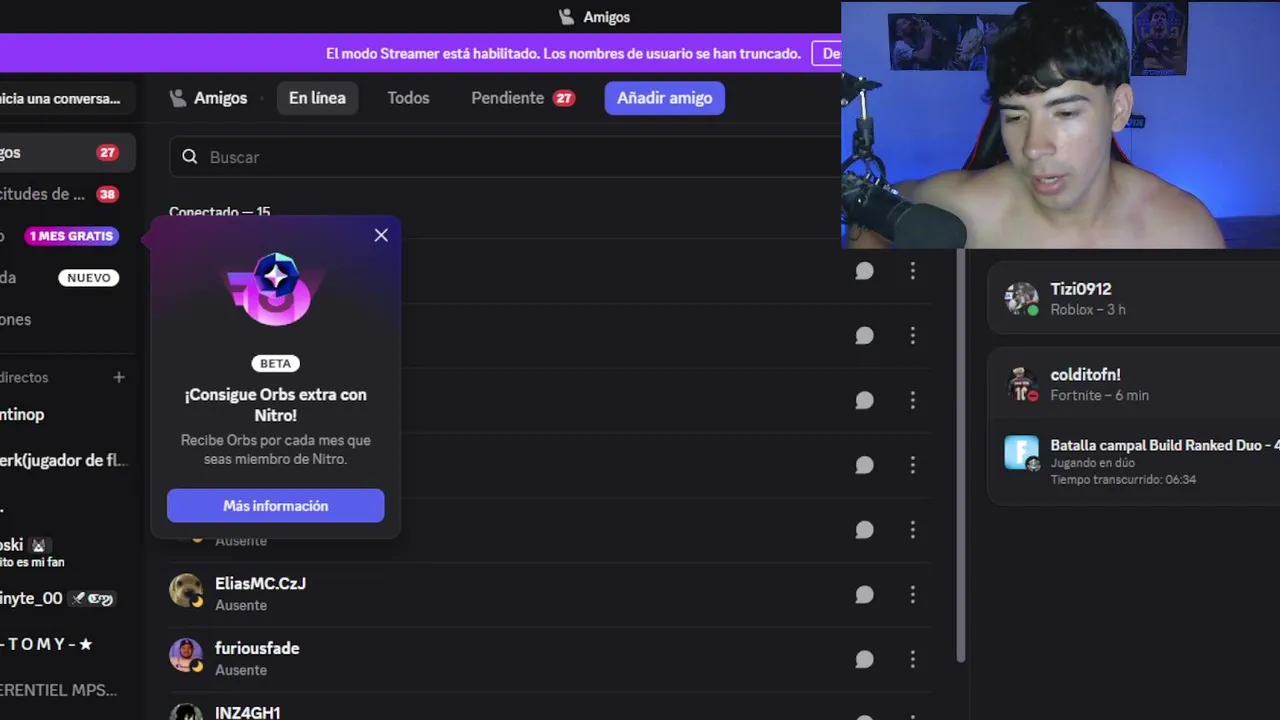Click the friends list vertical scrollbar
The height and width of the screenshot is (720, 1280).
click(960, 455)
